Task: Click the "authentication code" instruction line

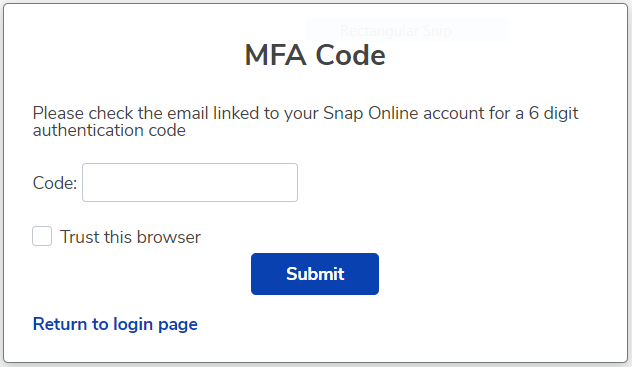Action: pyautogui.click(x=109, y=131)
